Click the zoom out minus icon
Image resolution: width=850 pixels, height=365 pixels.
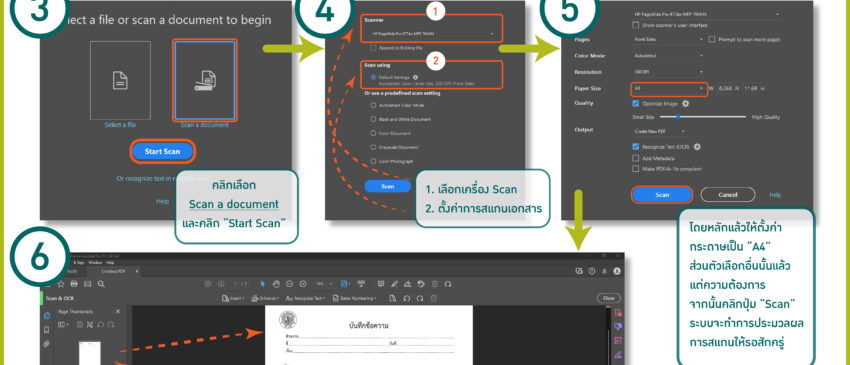(x=289, y=284)
